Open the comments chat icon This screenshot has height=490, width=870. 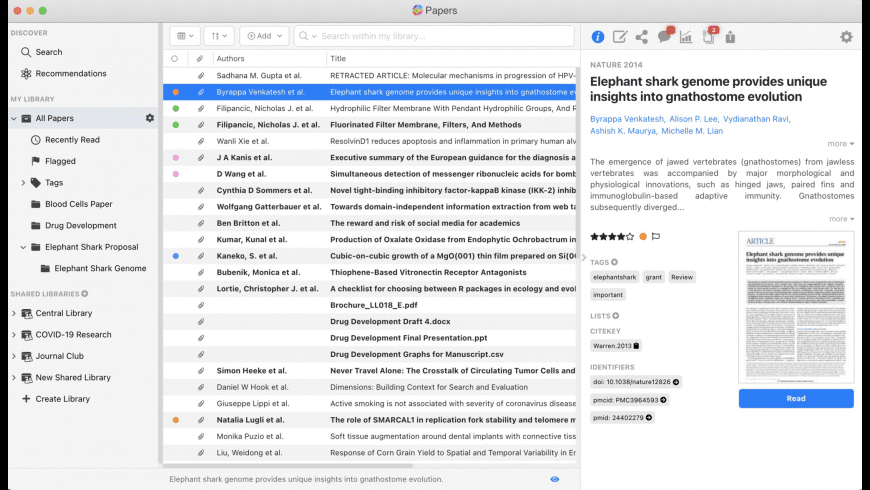(x=665, y=36)
